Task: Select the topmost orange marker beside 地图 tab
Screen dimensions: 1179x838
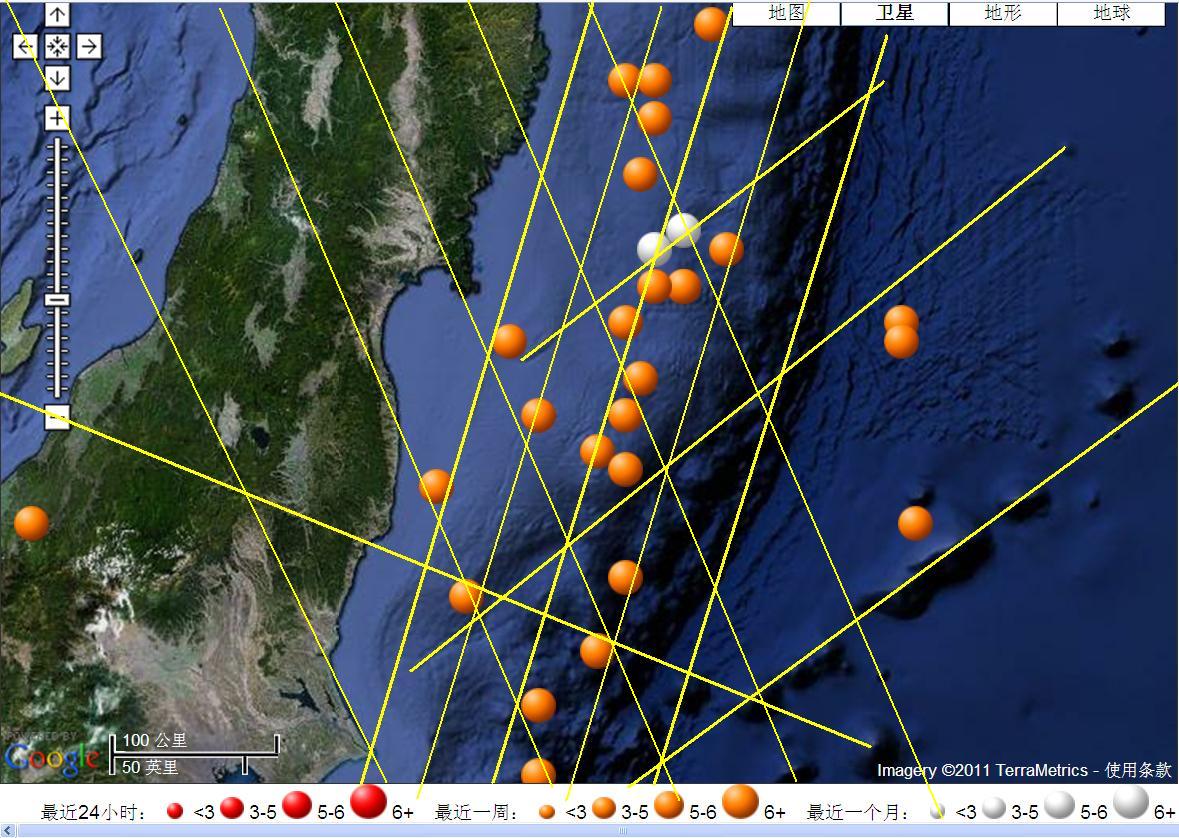Action: (x=711, y=24)
